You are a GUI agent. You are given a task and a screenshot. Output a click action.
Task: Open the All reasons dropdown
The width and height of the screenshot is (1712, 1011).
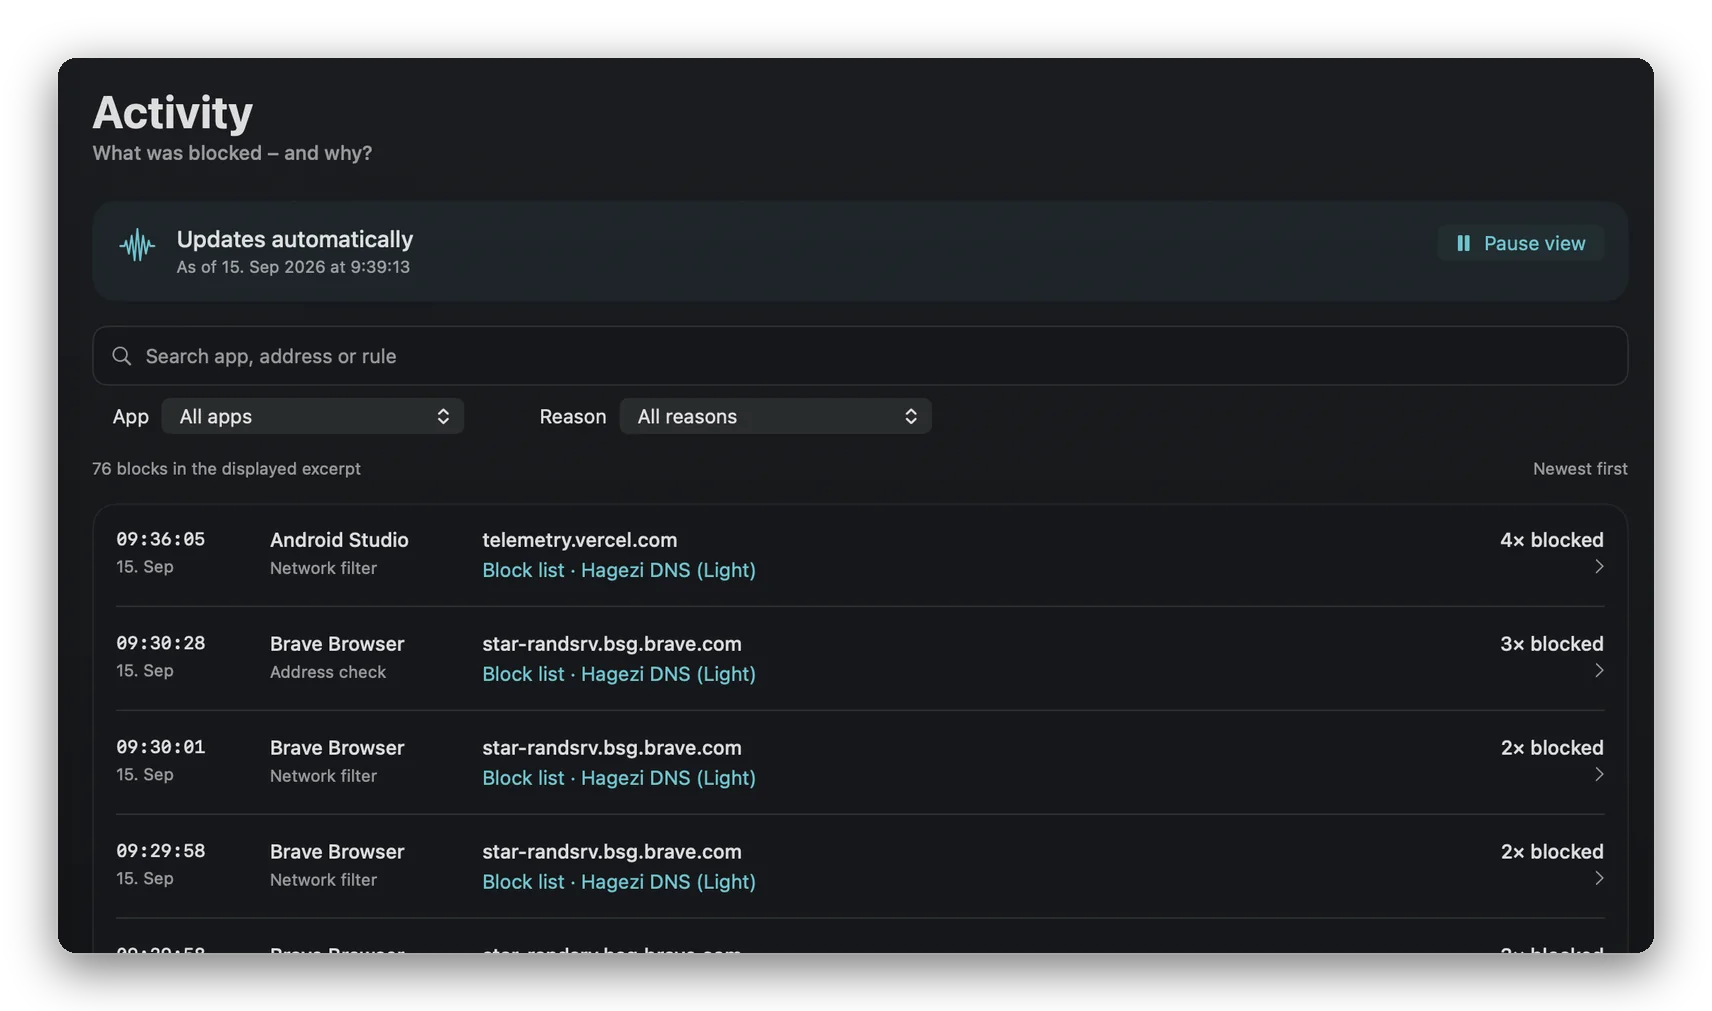[776, 416]
